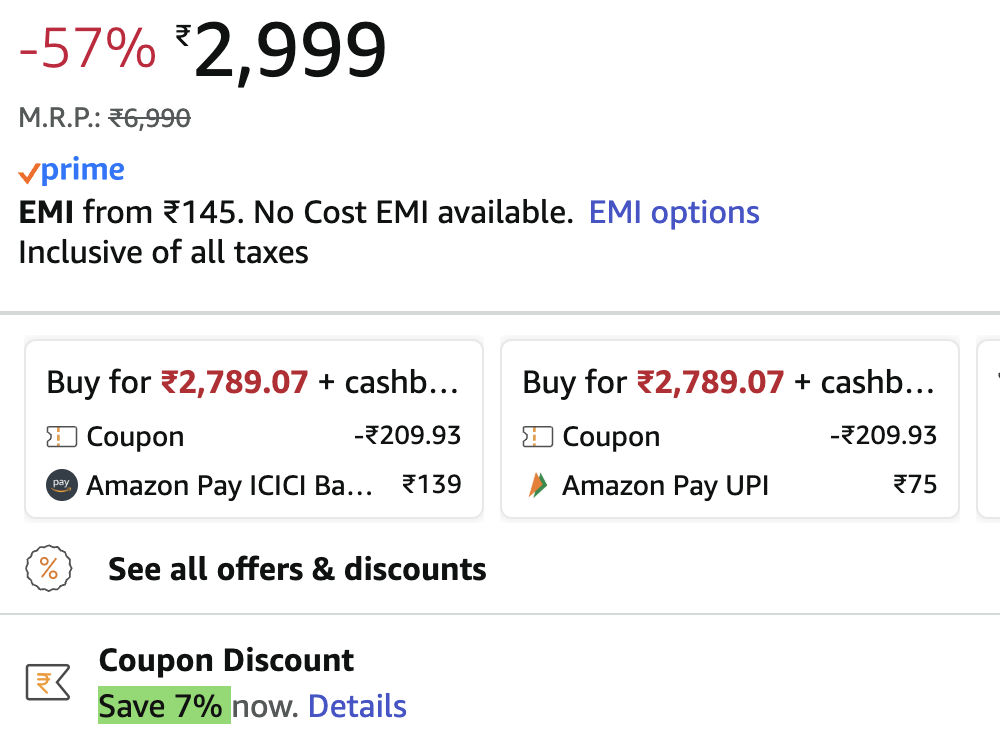Viewport: 1000px width, 750px height.
Task: Click the Amazon Pay UPI flag icon
Action: [537, 485]
